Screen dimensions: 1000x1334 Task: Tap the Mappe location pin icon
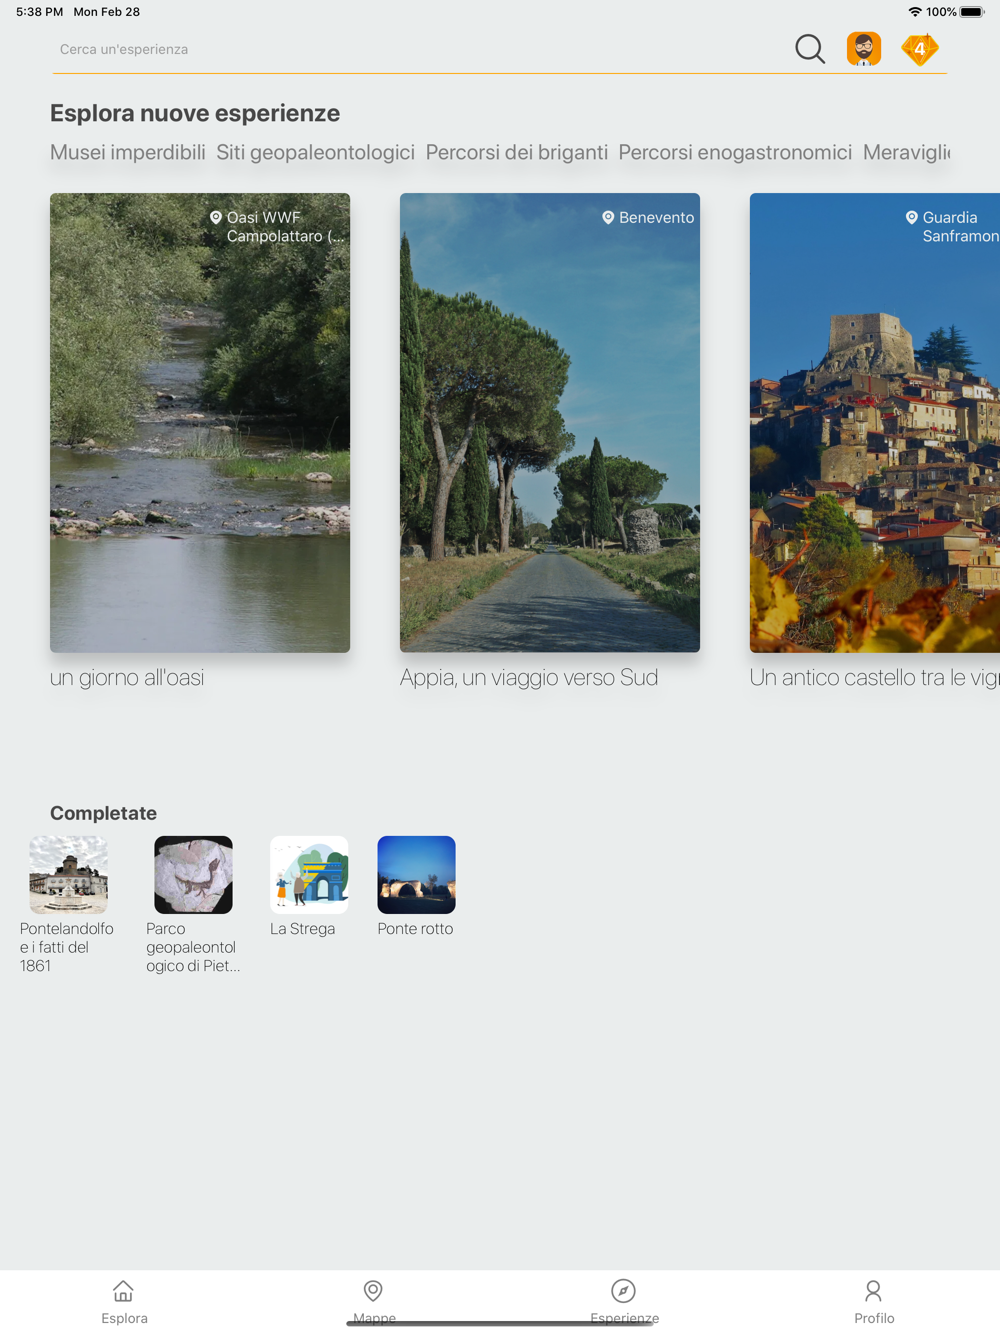point(373,1291)
